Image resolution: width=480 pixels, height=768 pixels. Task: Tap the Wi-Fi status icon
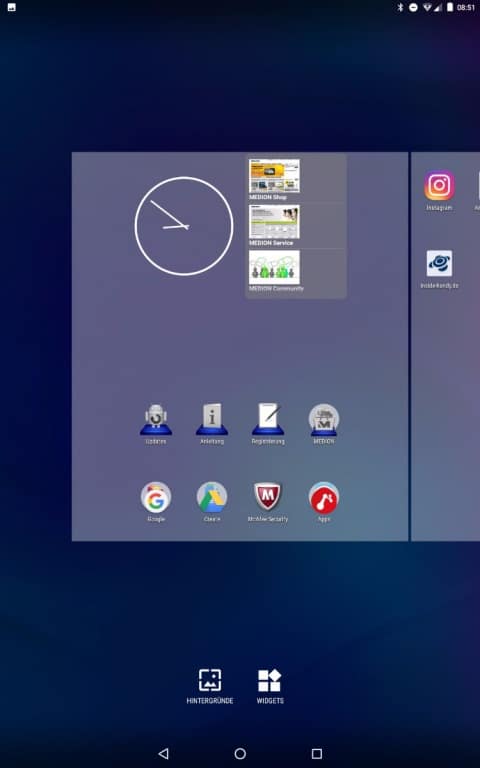[428, 7]
